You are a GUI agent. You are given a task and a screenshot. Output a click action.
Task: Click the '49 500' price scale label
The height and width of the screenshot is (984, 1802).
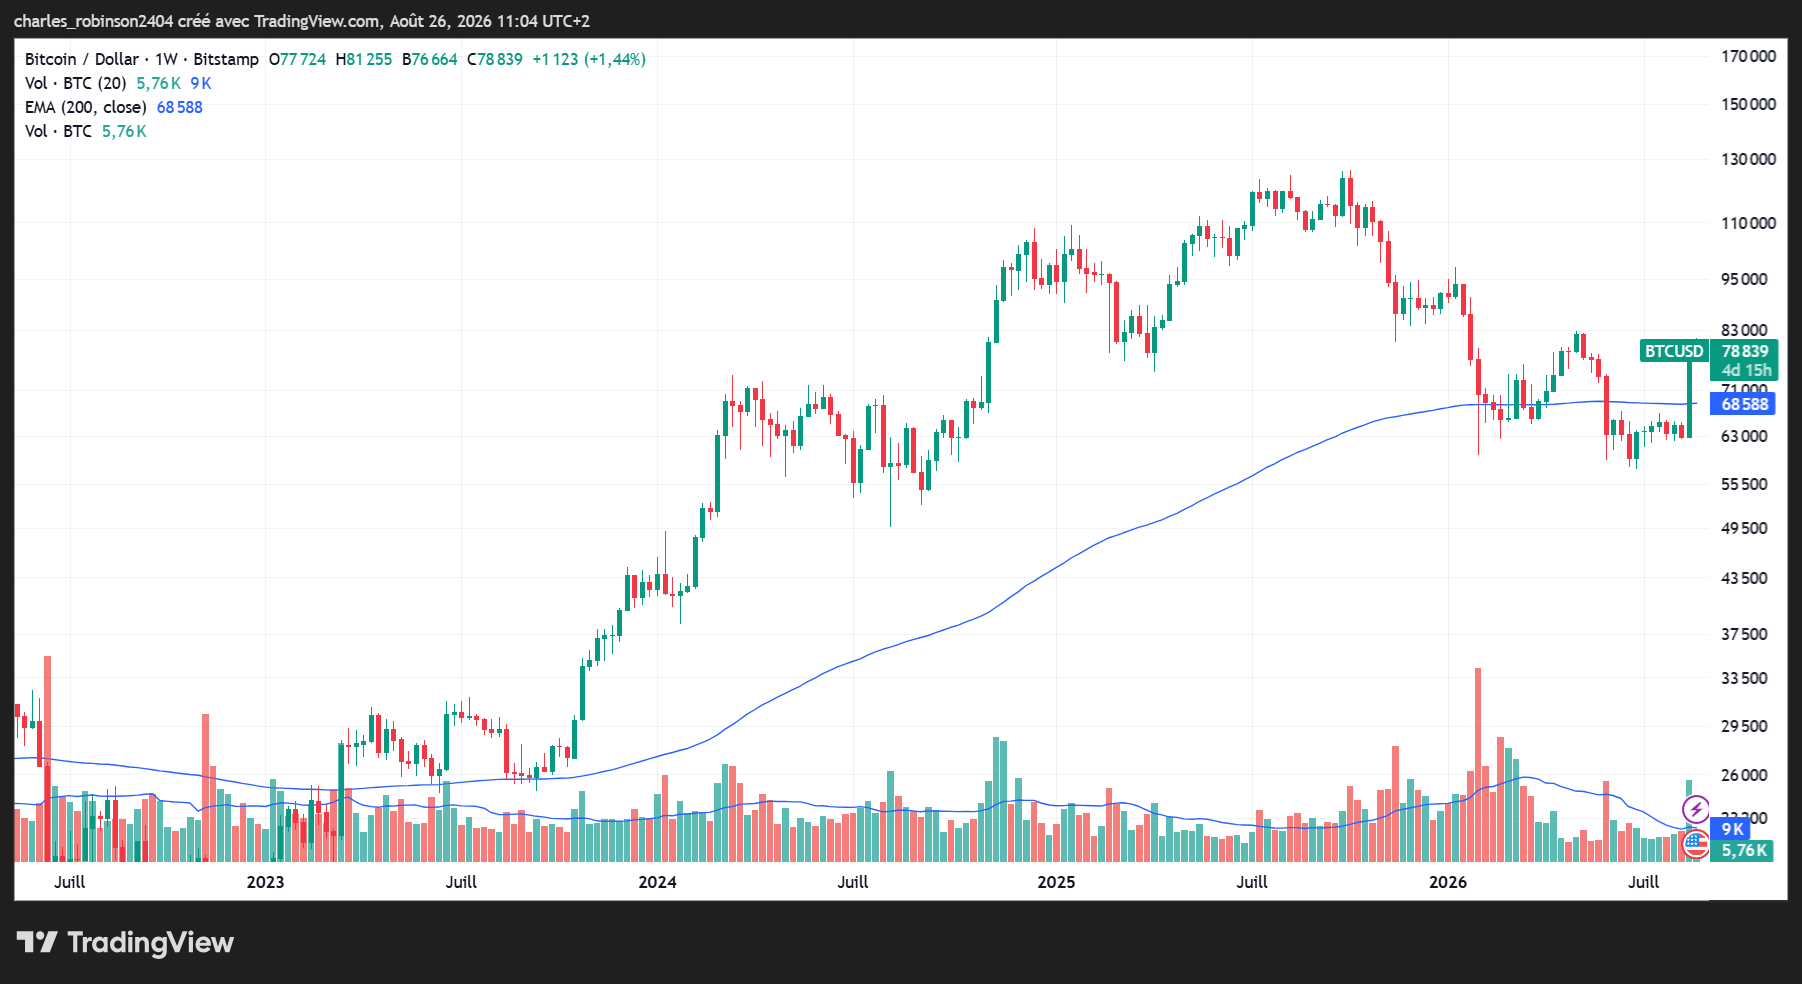pos(1744,528)
